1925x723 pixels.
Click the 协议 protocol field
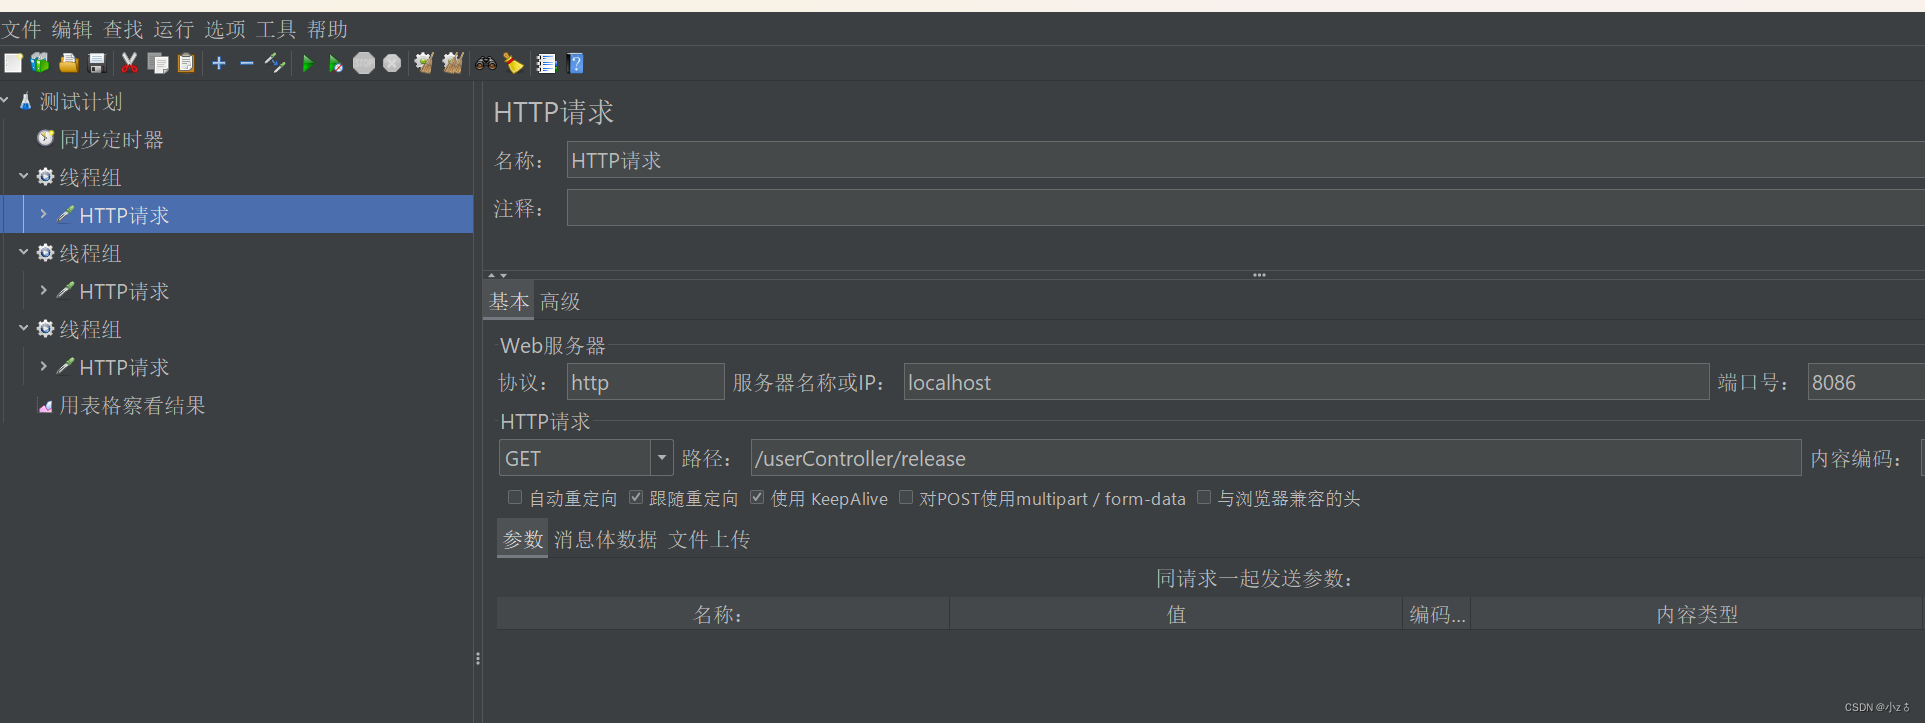[x=646, y=382]
